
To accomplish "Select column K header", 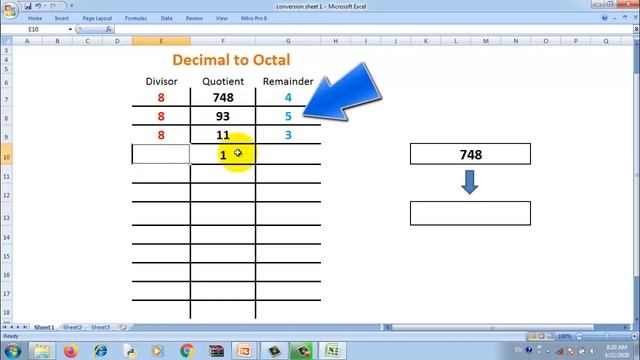I will click(x=426, y=41).
